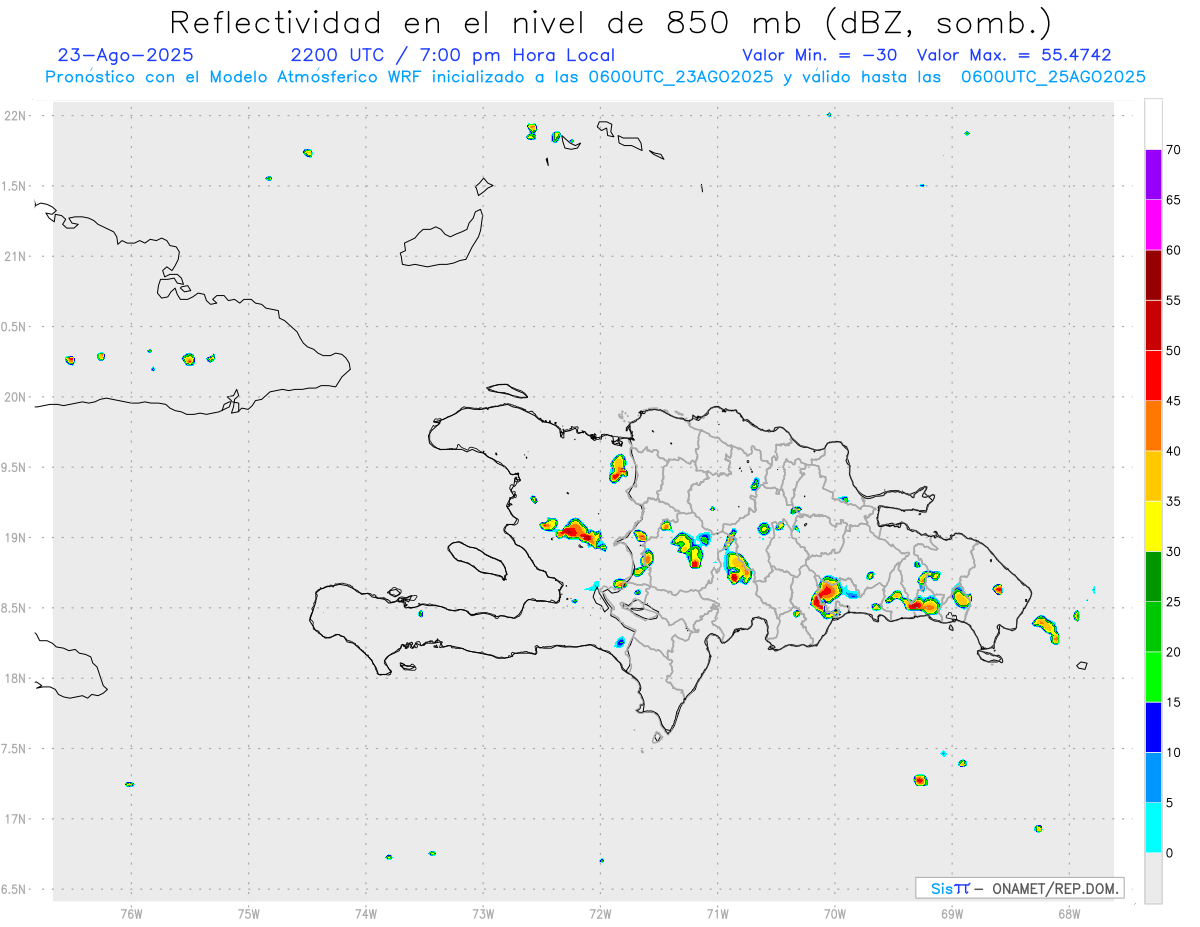Click the '68W' longitude axis label
The image size is (1200, 927).
(x=1069, y=914)
